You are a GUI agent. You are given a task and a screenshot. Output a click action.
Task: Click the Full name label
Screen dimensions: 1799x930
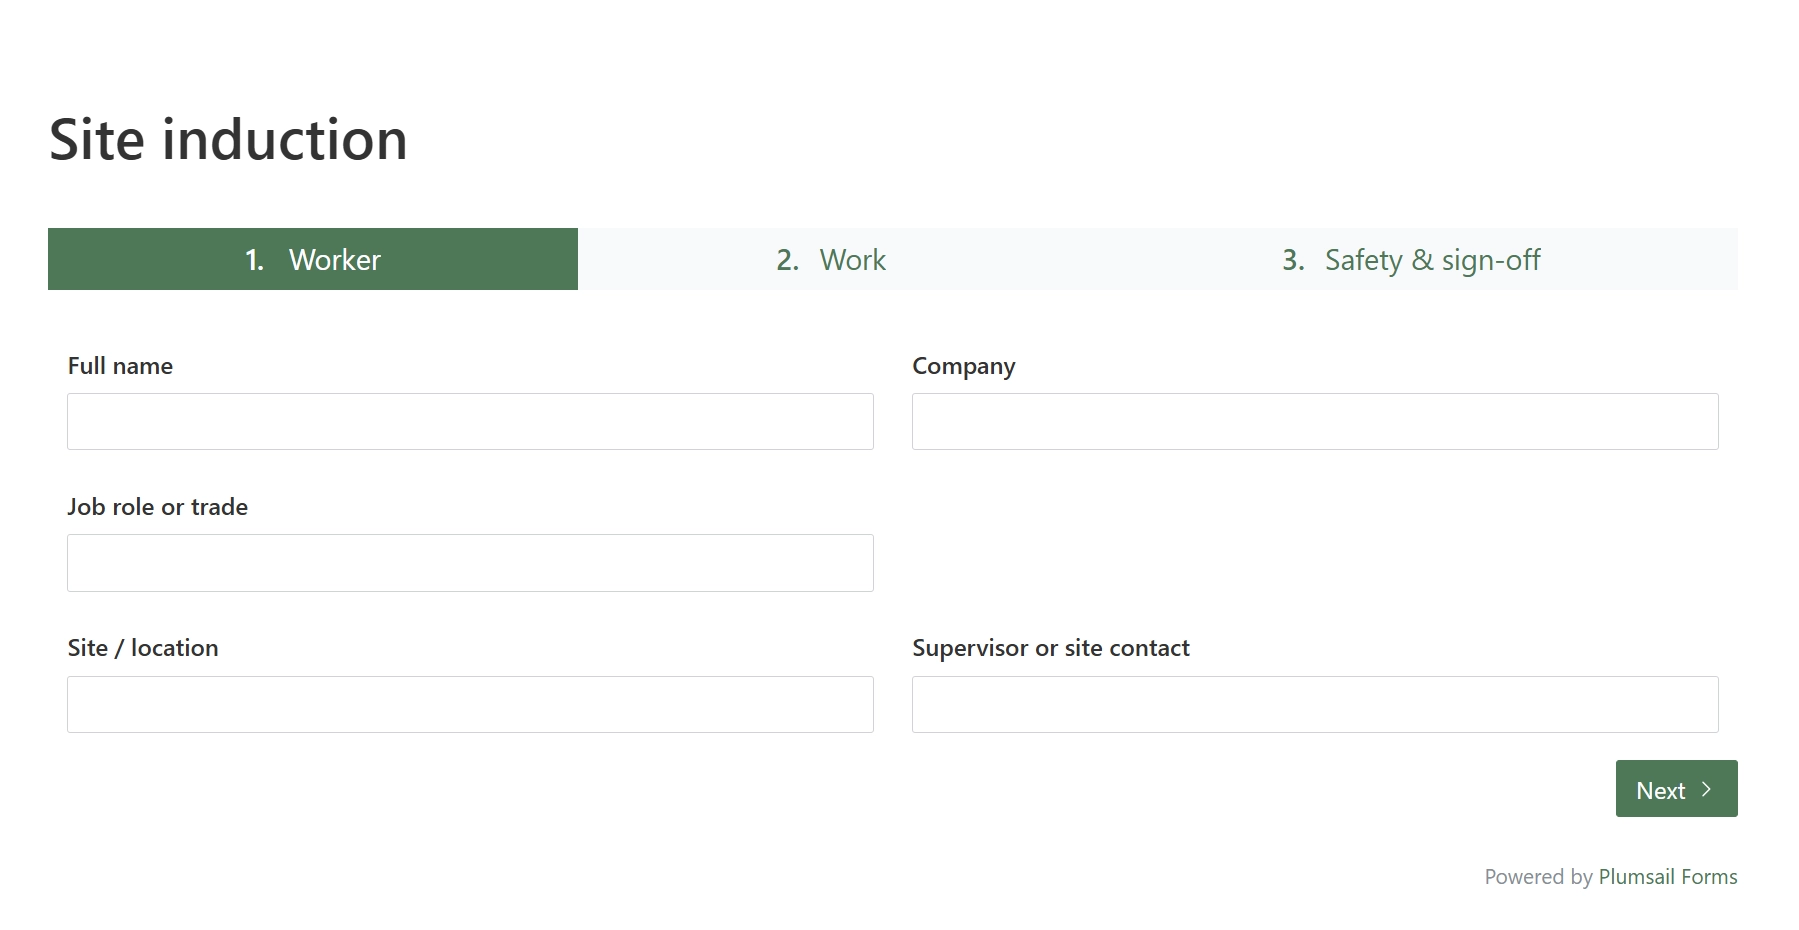click(120, 366)
